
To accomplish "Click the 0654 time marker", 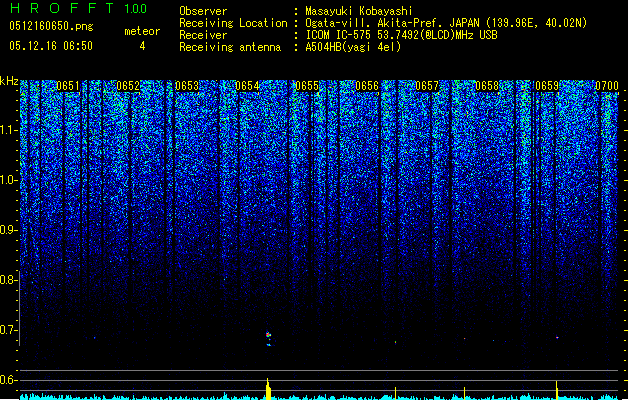I will point(247,86).
